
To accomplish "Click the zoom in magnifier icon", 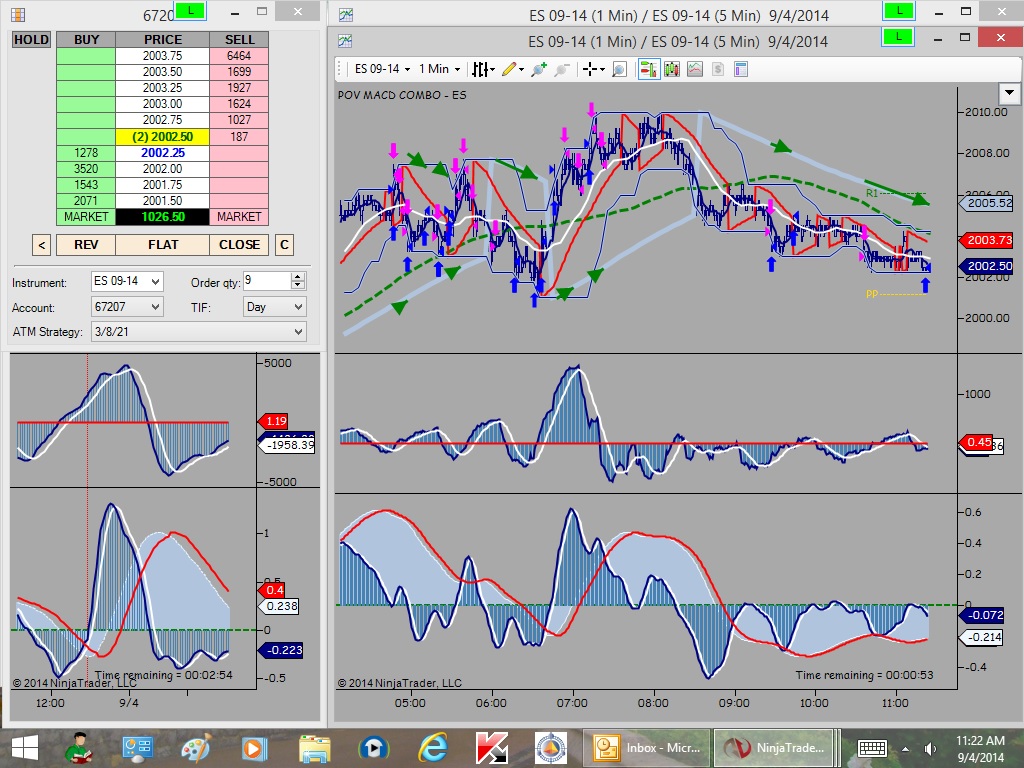I will [538, 69].
